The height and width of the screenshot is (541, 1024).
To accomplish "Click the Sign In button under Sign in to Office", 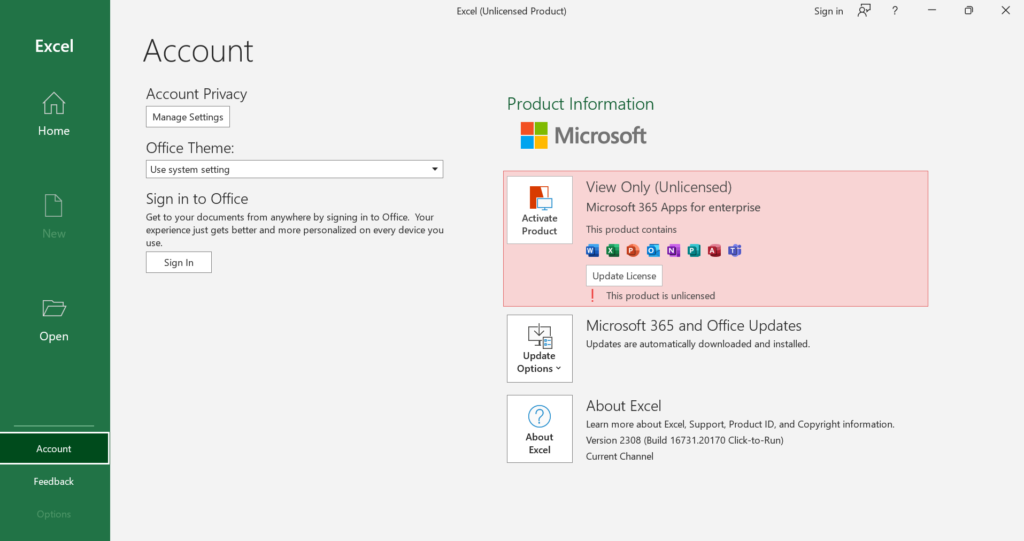I will tap(179, 262).
